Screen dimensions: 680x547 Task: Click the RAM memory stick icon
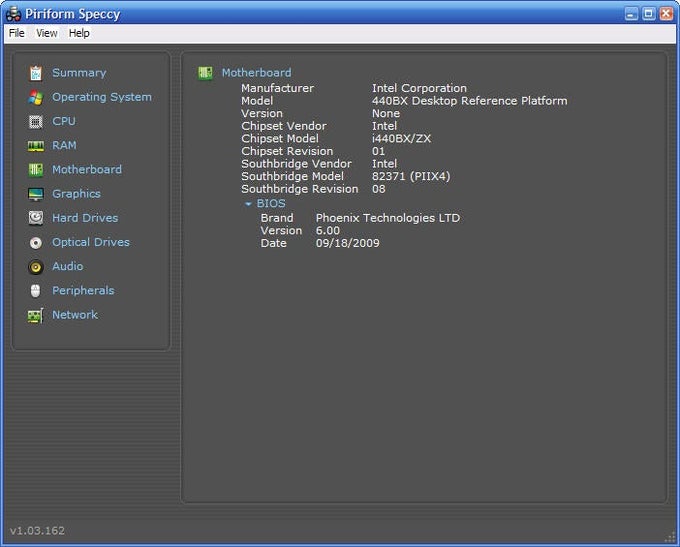coord(36,146)
